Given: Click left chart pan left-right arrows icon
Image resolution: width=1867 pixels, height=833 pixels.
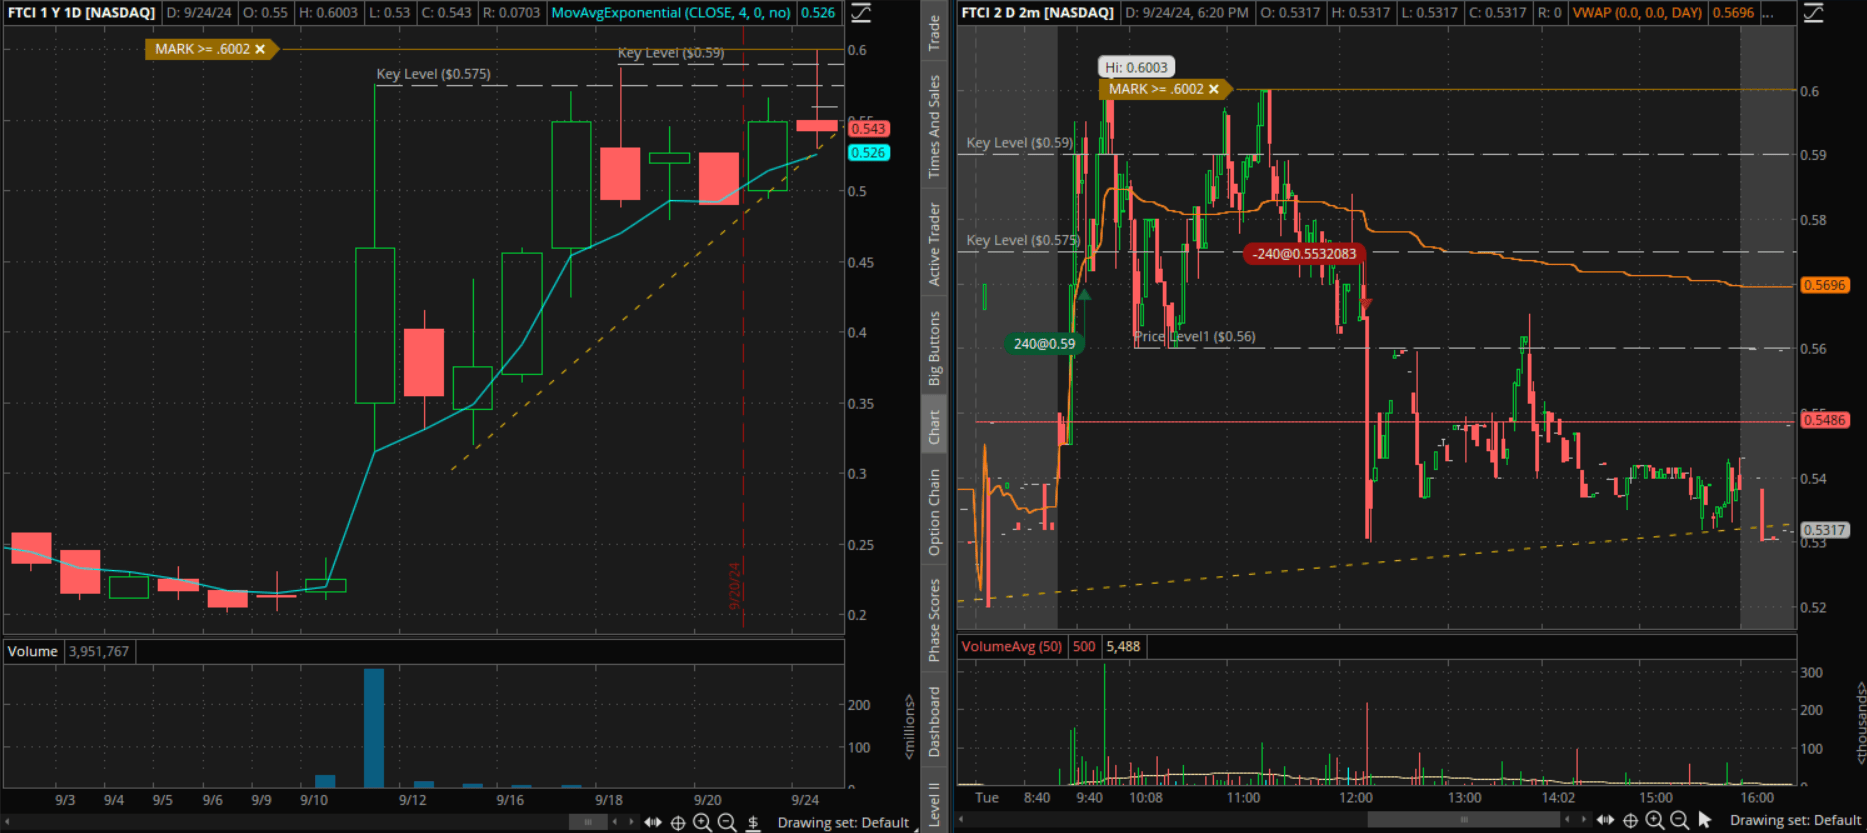Looking at the screenshot, I should point(653,822).
